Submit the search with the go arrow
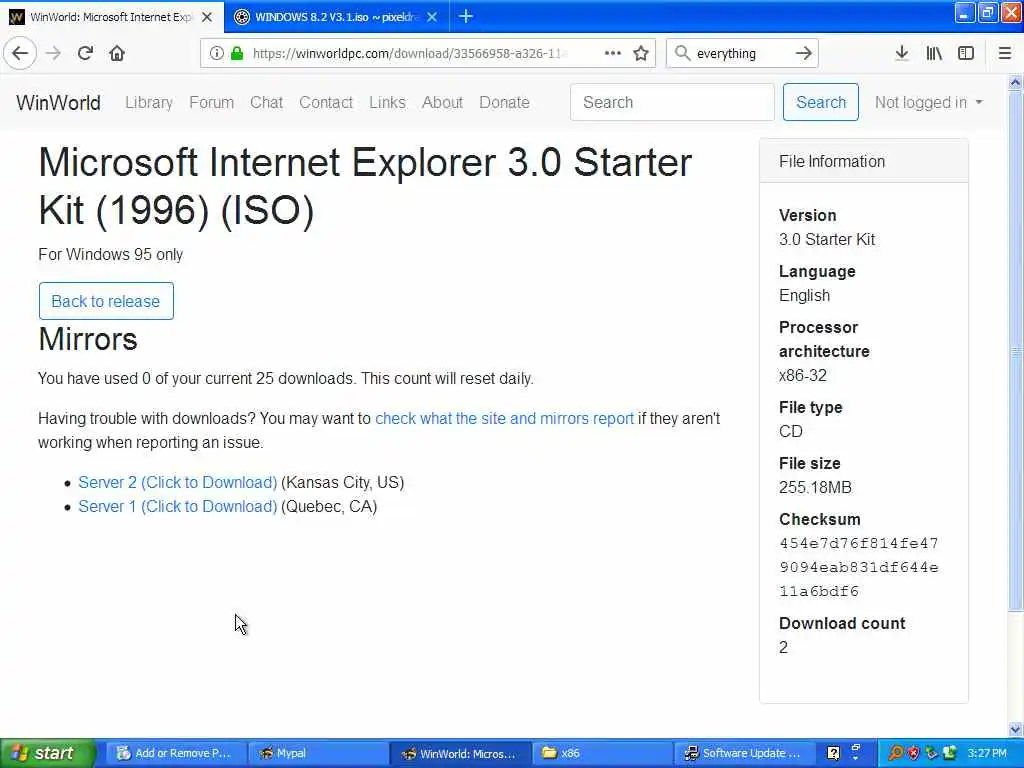Screen dimensions: 1024x768 pyautogui.click(x=804, y=54)
